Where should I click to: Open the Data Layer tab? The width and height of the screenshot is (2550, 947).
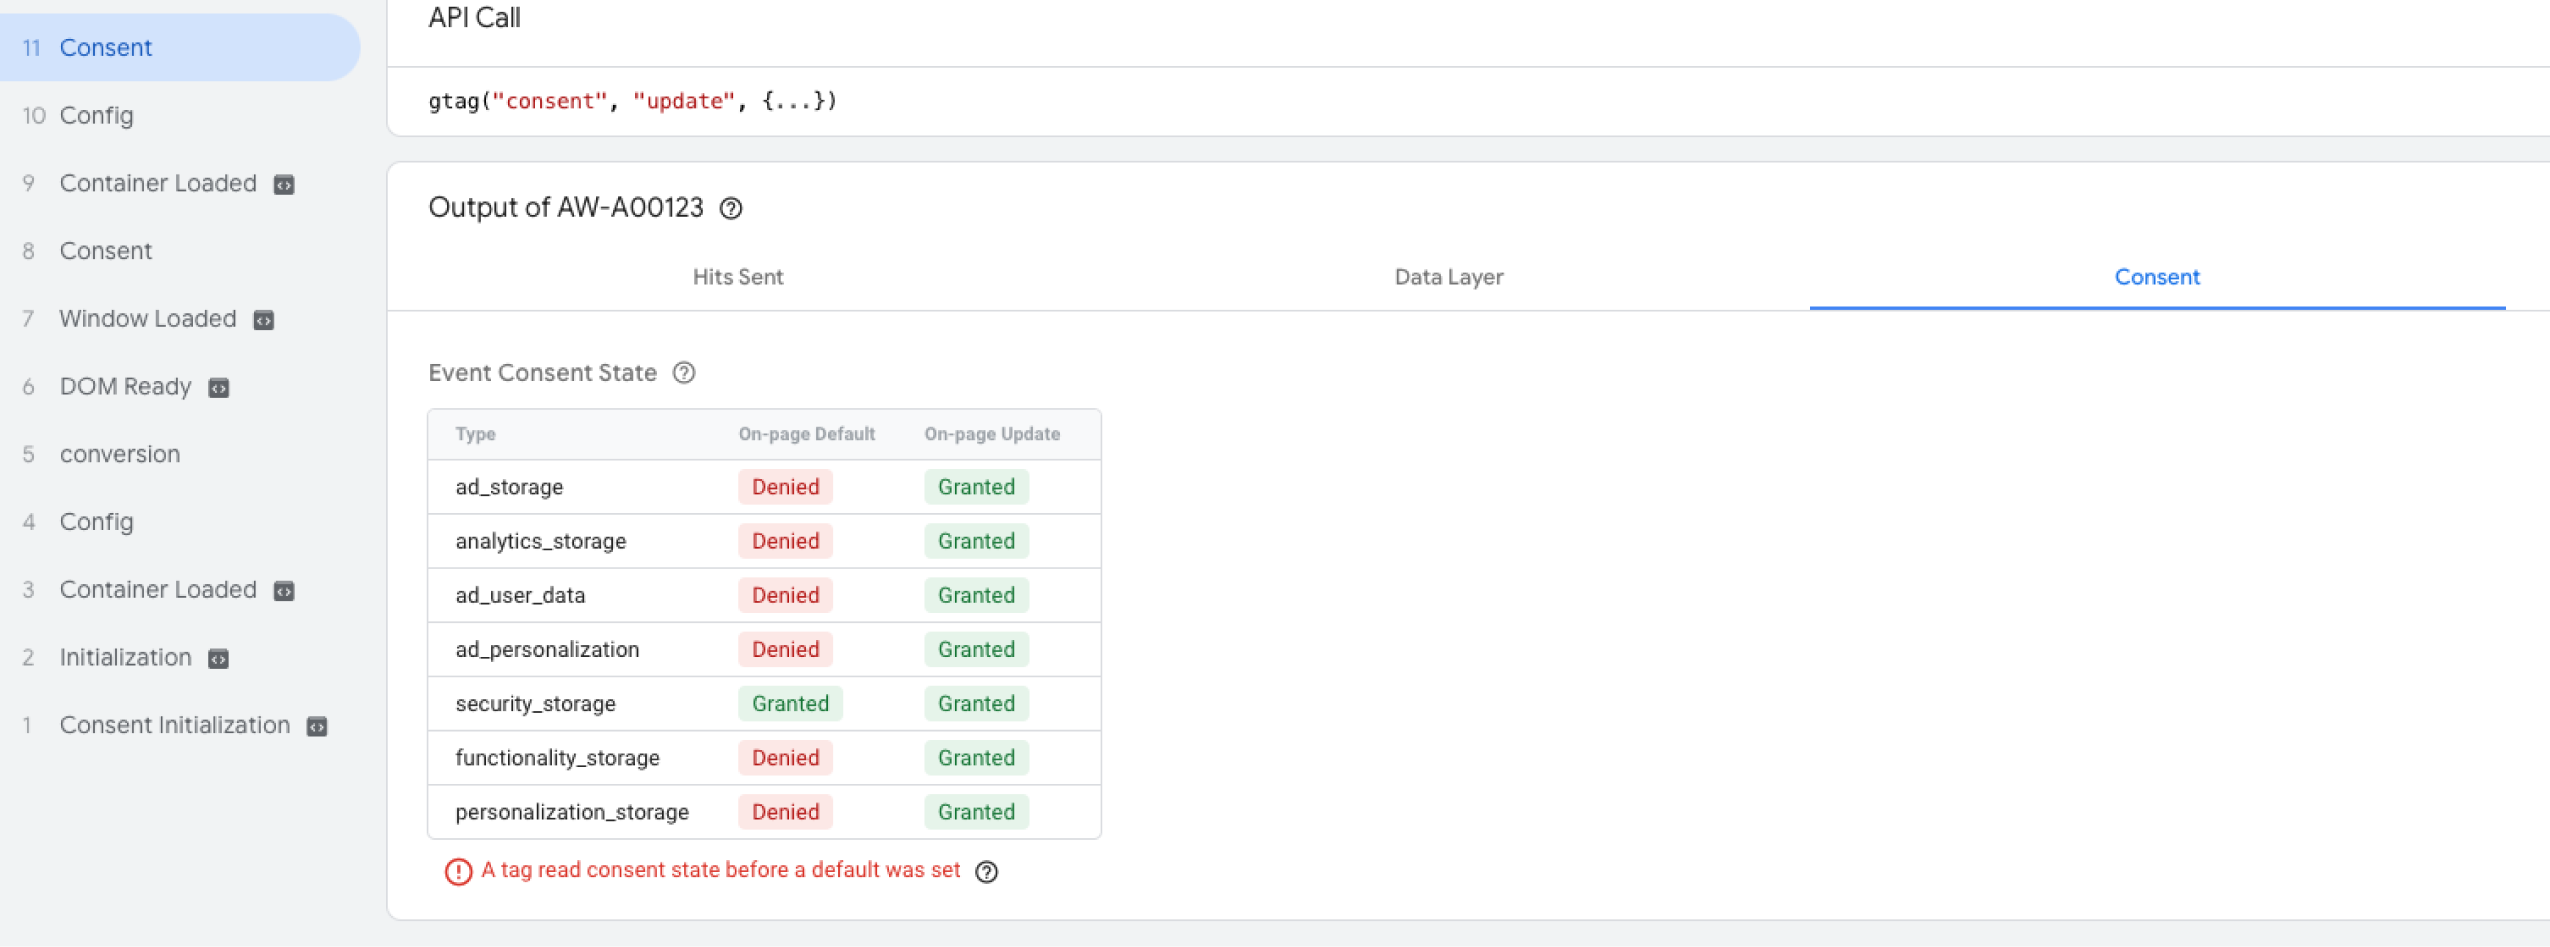pos(1448,277)
